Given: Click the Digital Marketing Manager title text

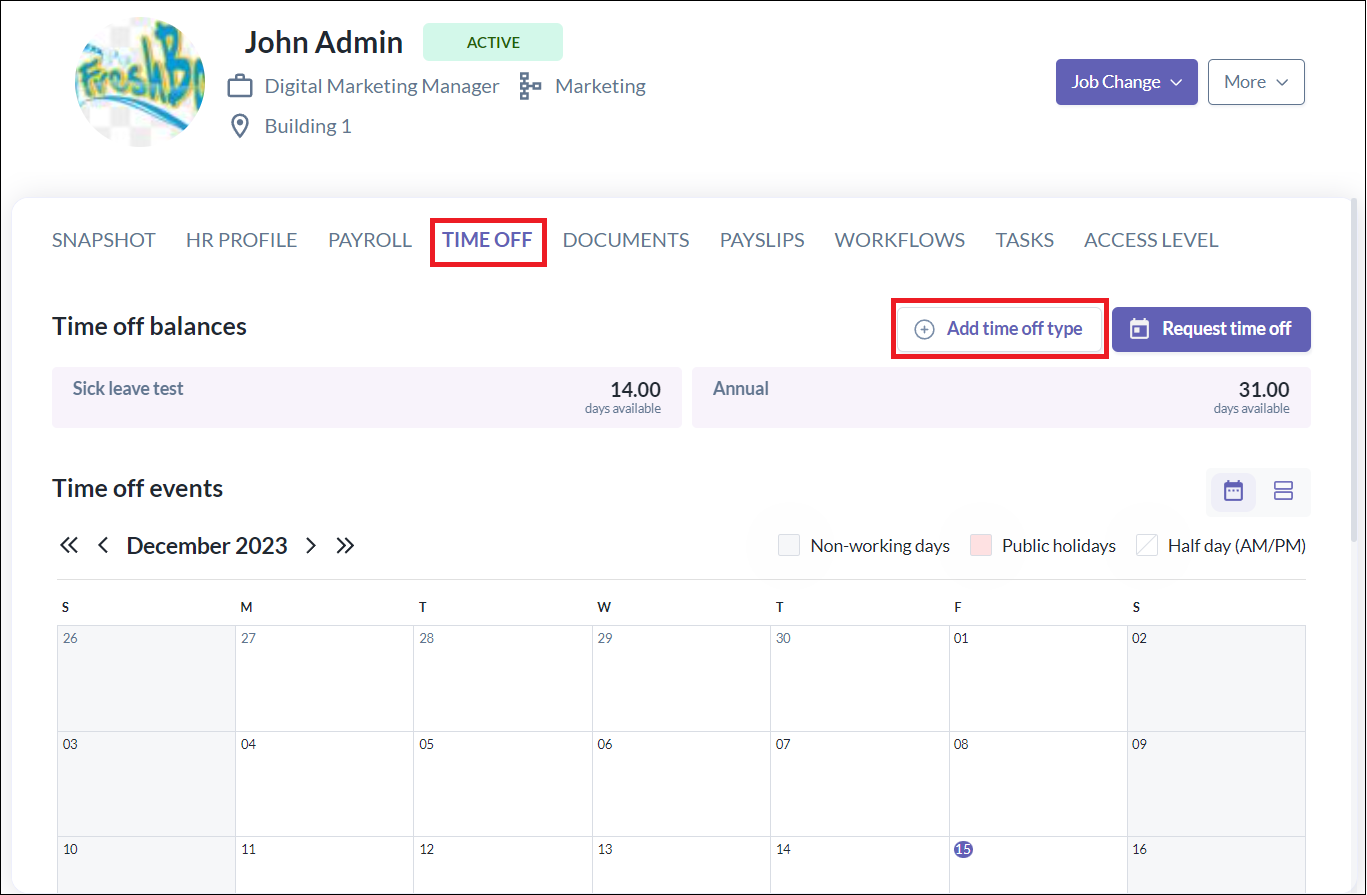Looking at the screenshot, I should (x=381, y=86).
